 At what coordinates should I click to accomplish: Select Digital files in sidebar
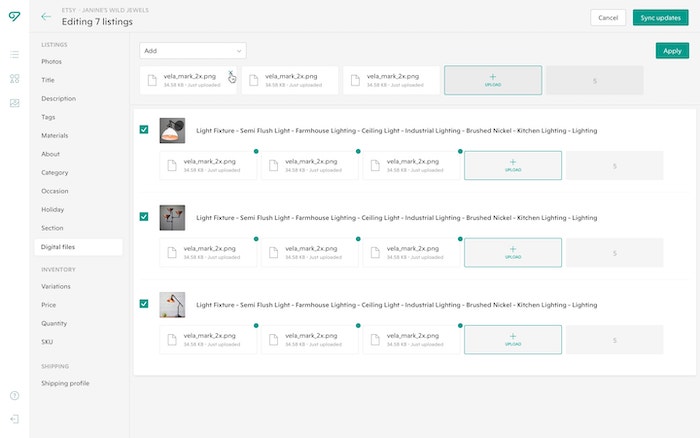tap(78, 247)
